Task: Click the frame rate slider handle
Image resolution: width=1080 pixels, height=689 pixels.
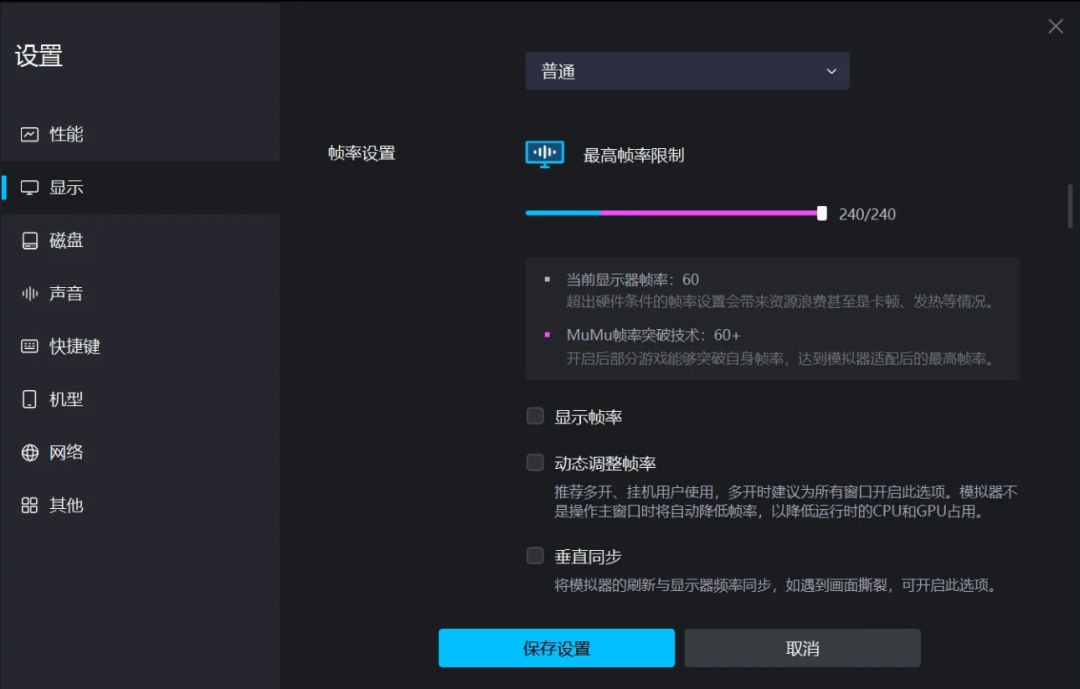Action: point(822,214)
